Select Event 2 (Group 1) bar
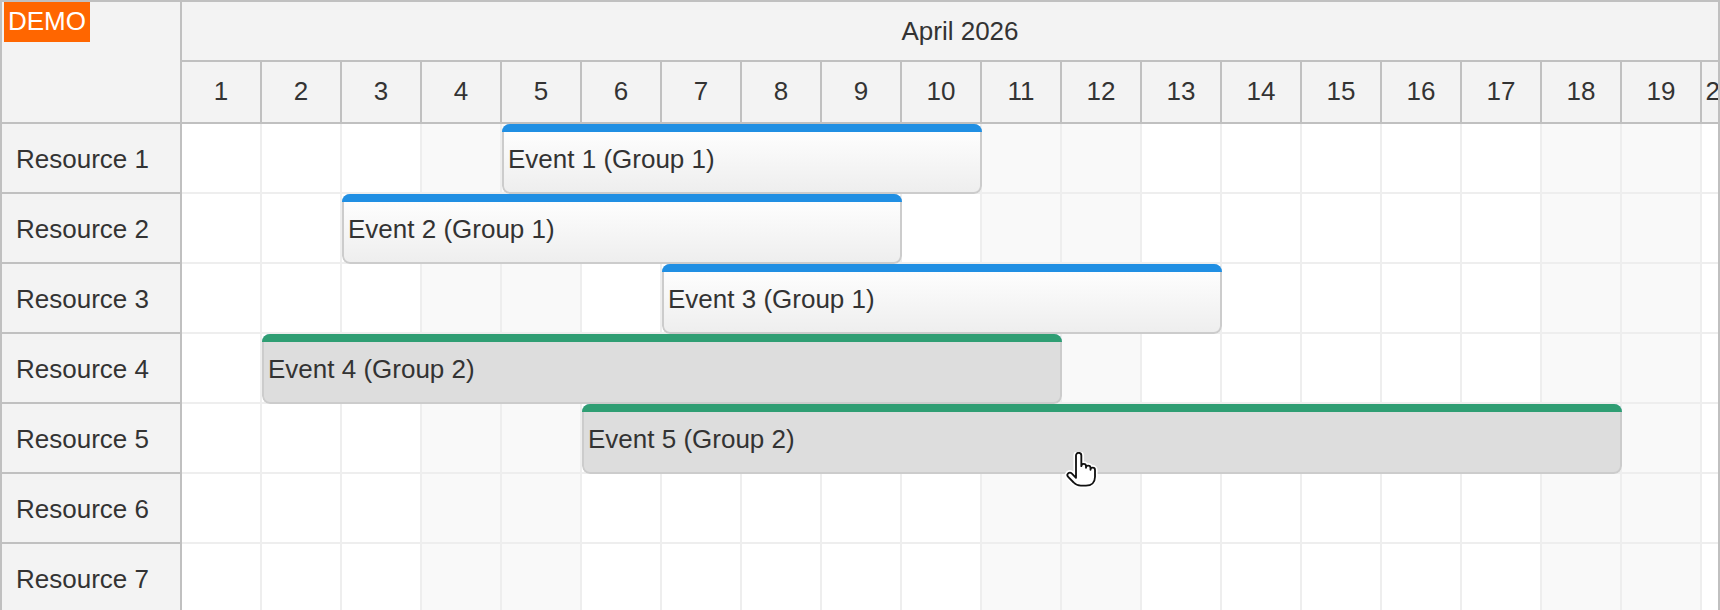 (x=620, y=229)
